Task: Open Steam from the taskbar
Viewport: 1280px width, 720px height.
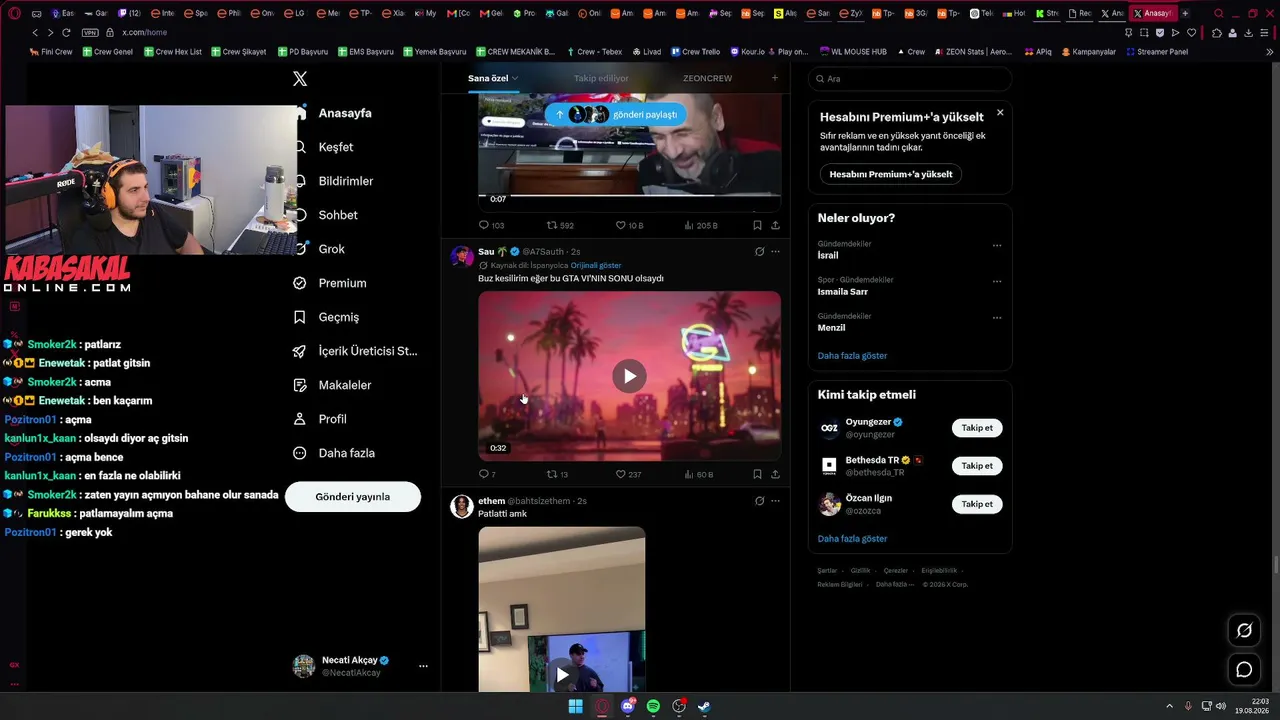Action: point(704,706)
